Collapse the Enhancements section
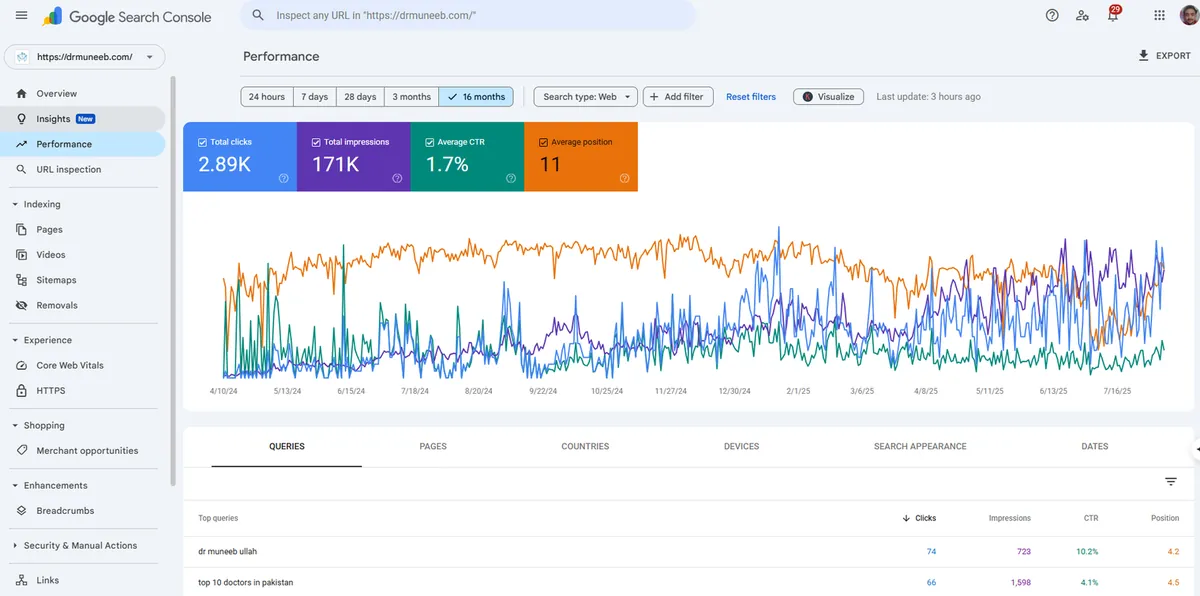The image size is (1200, 596). pos(14,485)
